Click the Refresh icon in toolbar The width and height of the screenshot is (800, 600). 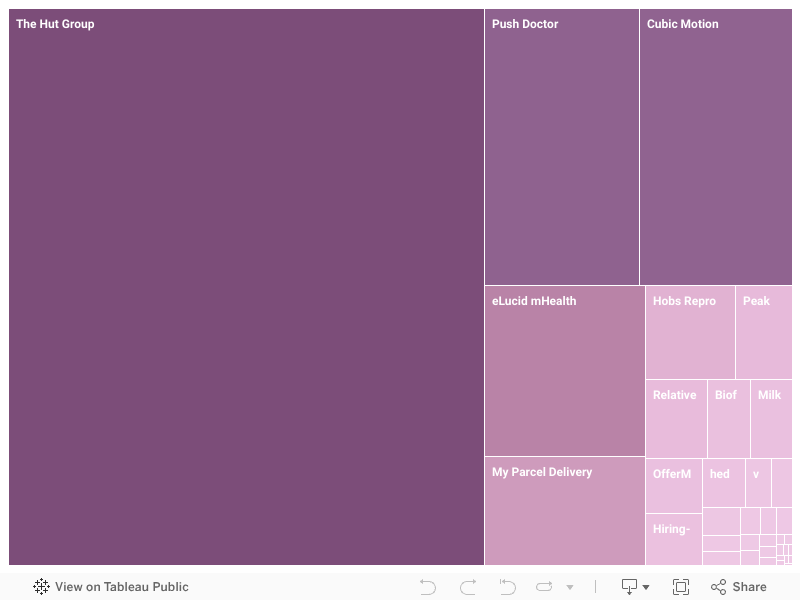coord(544,587)
